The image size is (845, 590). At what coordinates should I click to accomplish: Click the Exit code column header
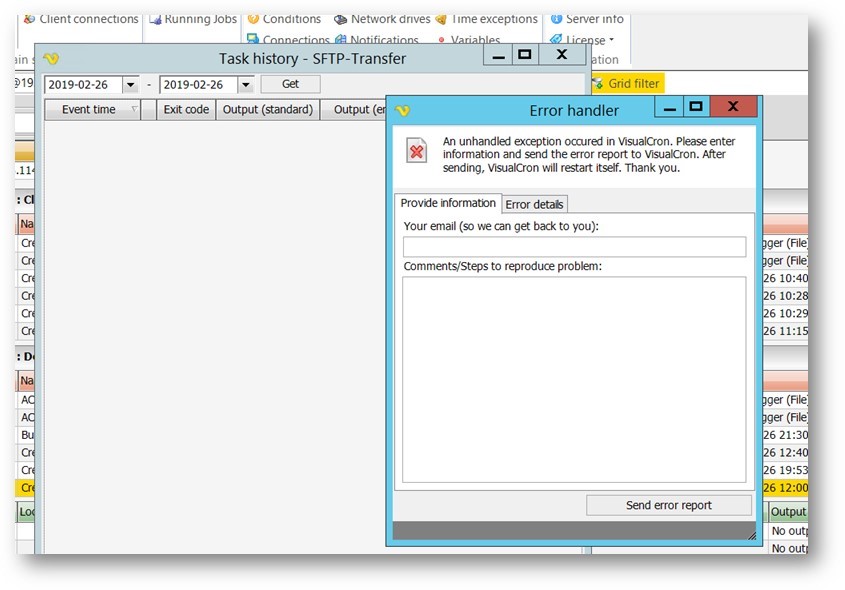[186, 110]
